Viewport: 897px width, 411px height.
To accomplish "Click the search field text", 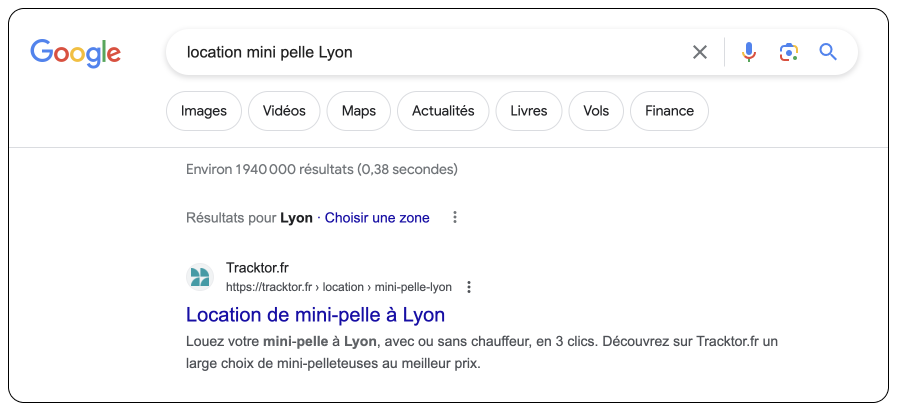I will click(269, 52).
